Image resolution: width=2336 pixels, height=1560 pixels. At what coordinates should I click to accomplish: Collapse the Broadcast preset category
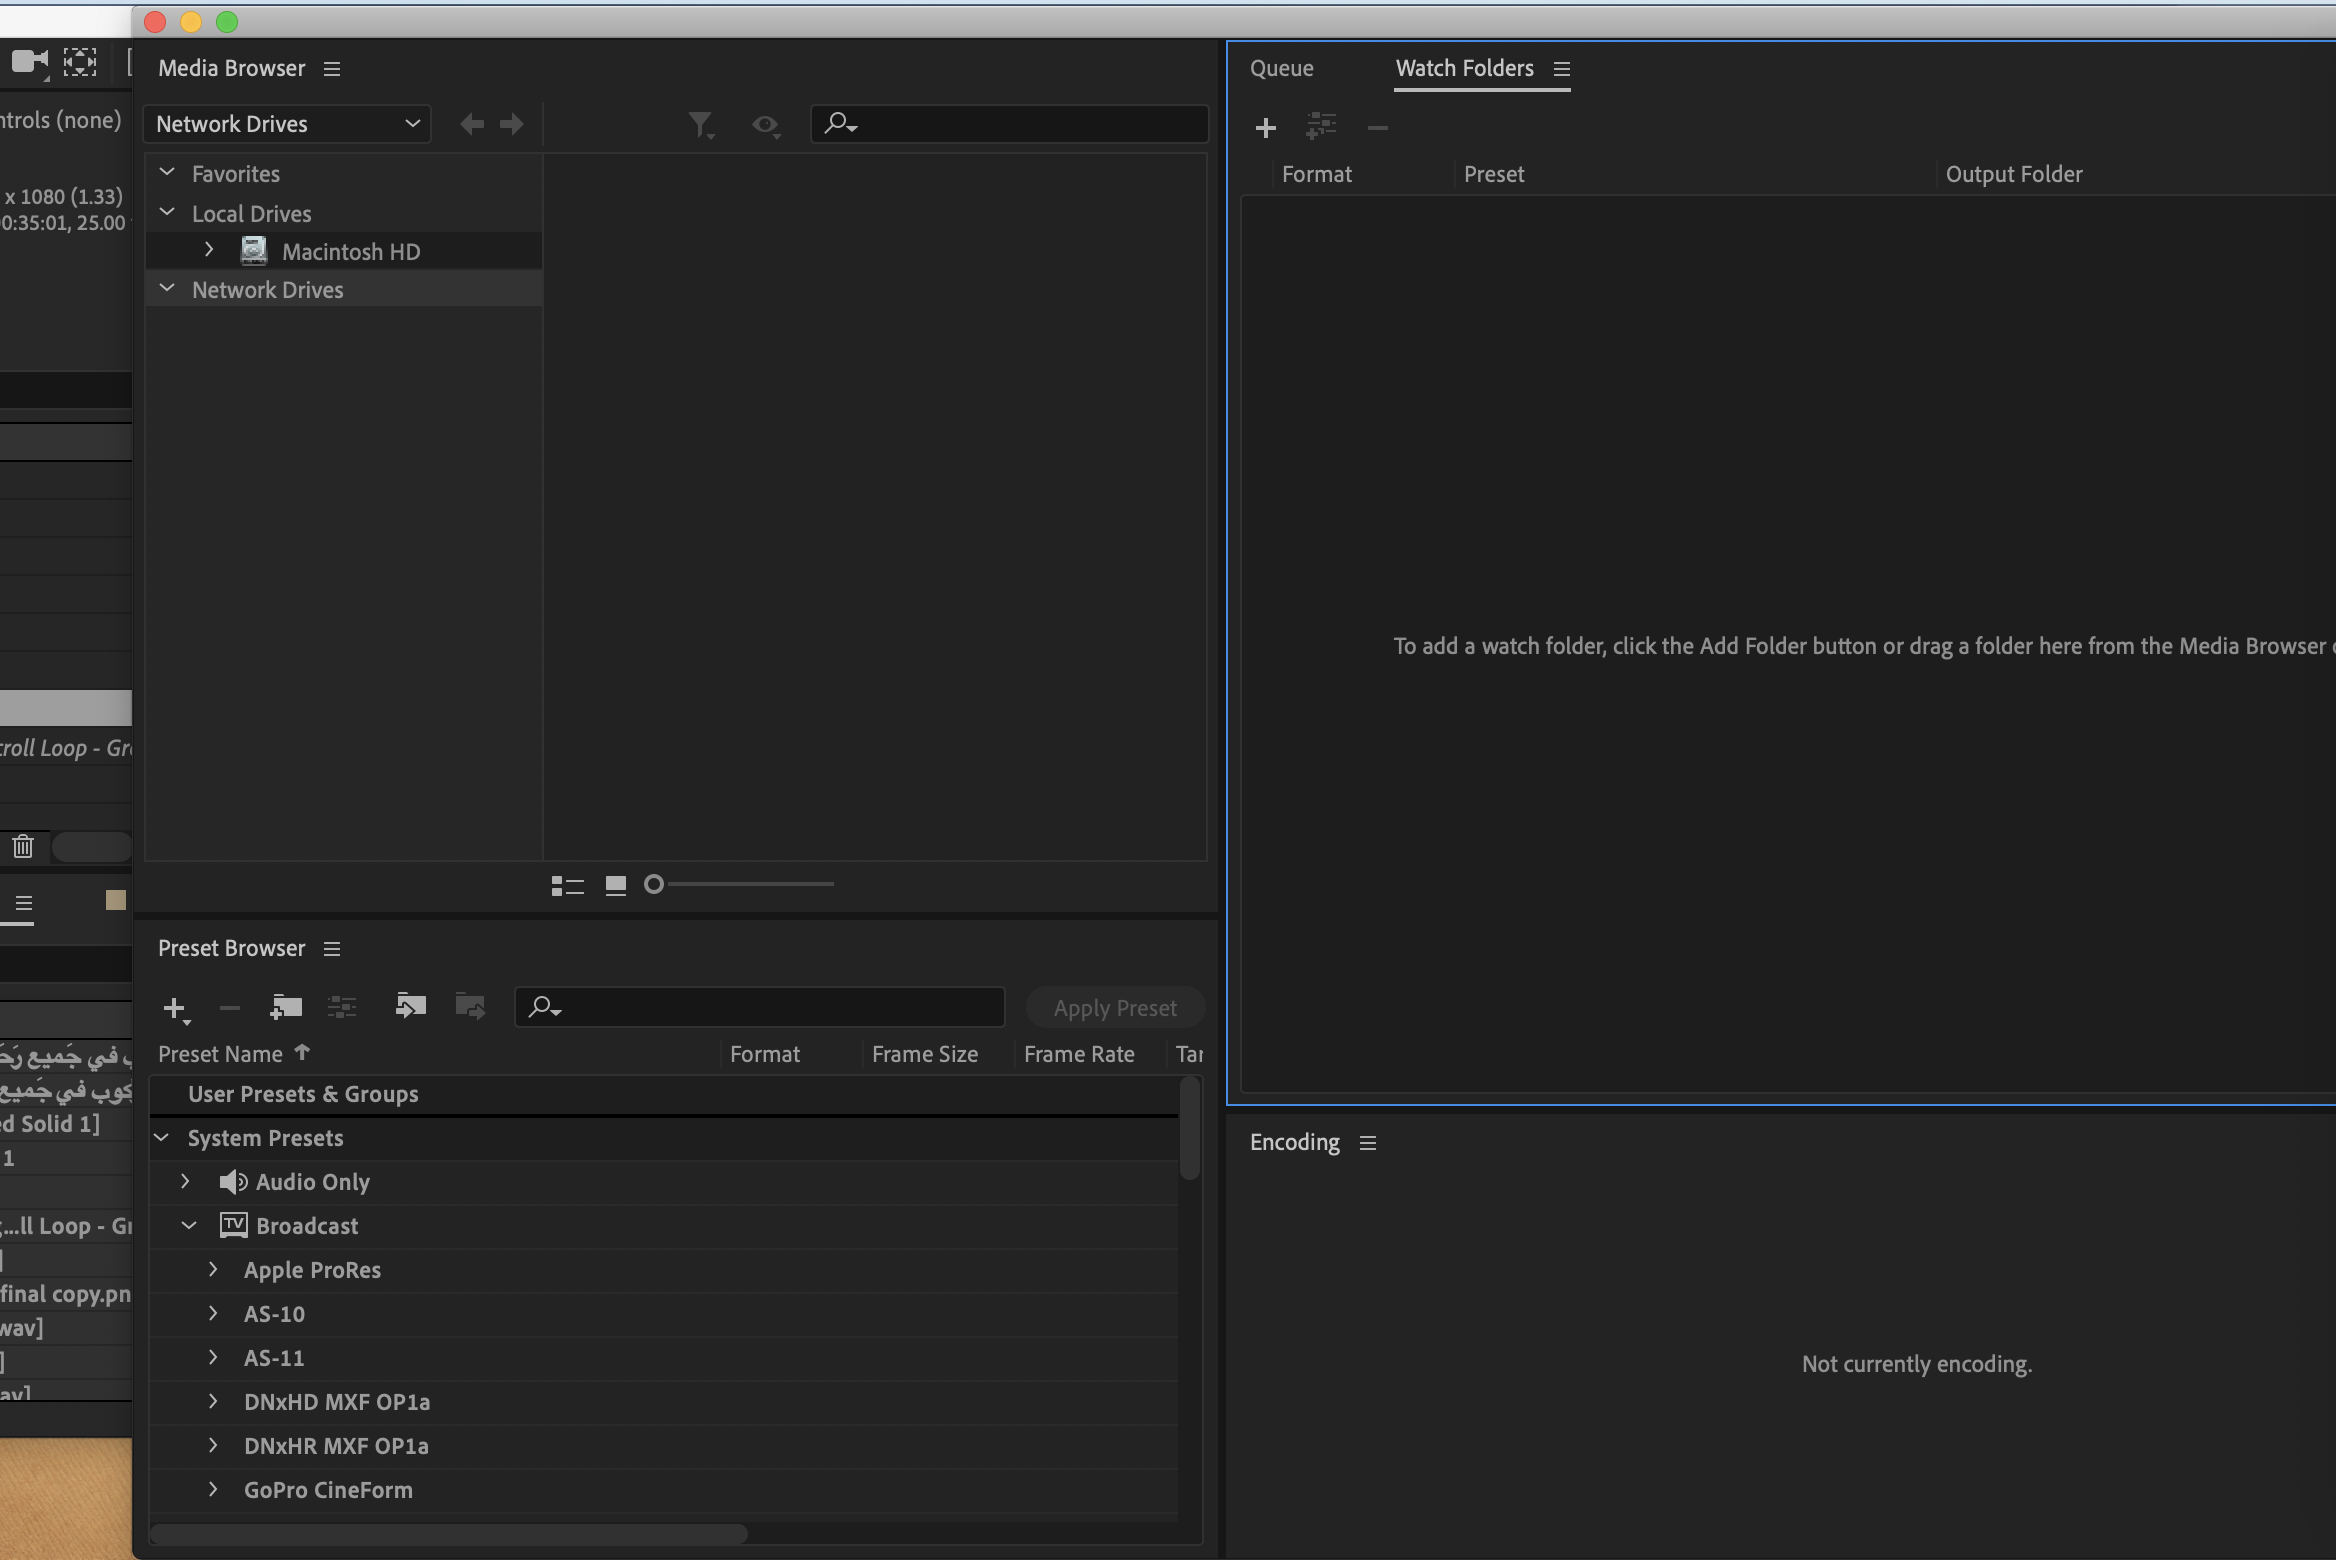[187, 1226]
